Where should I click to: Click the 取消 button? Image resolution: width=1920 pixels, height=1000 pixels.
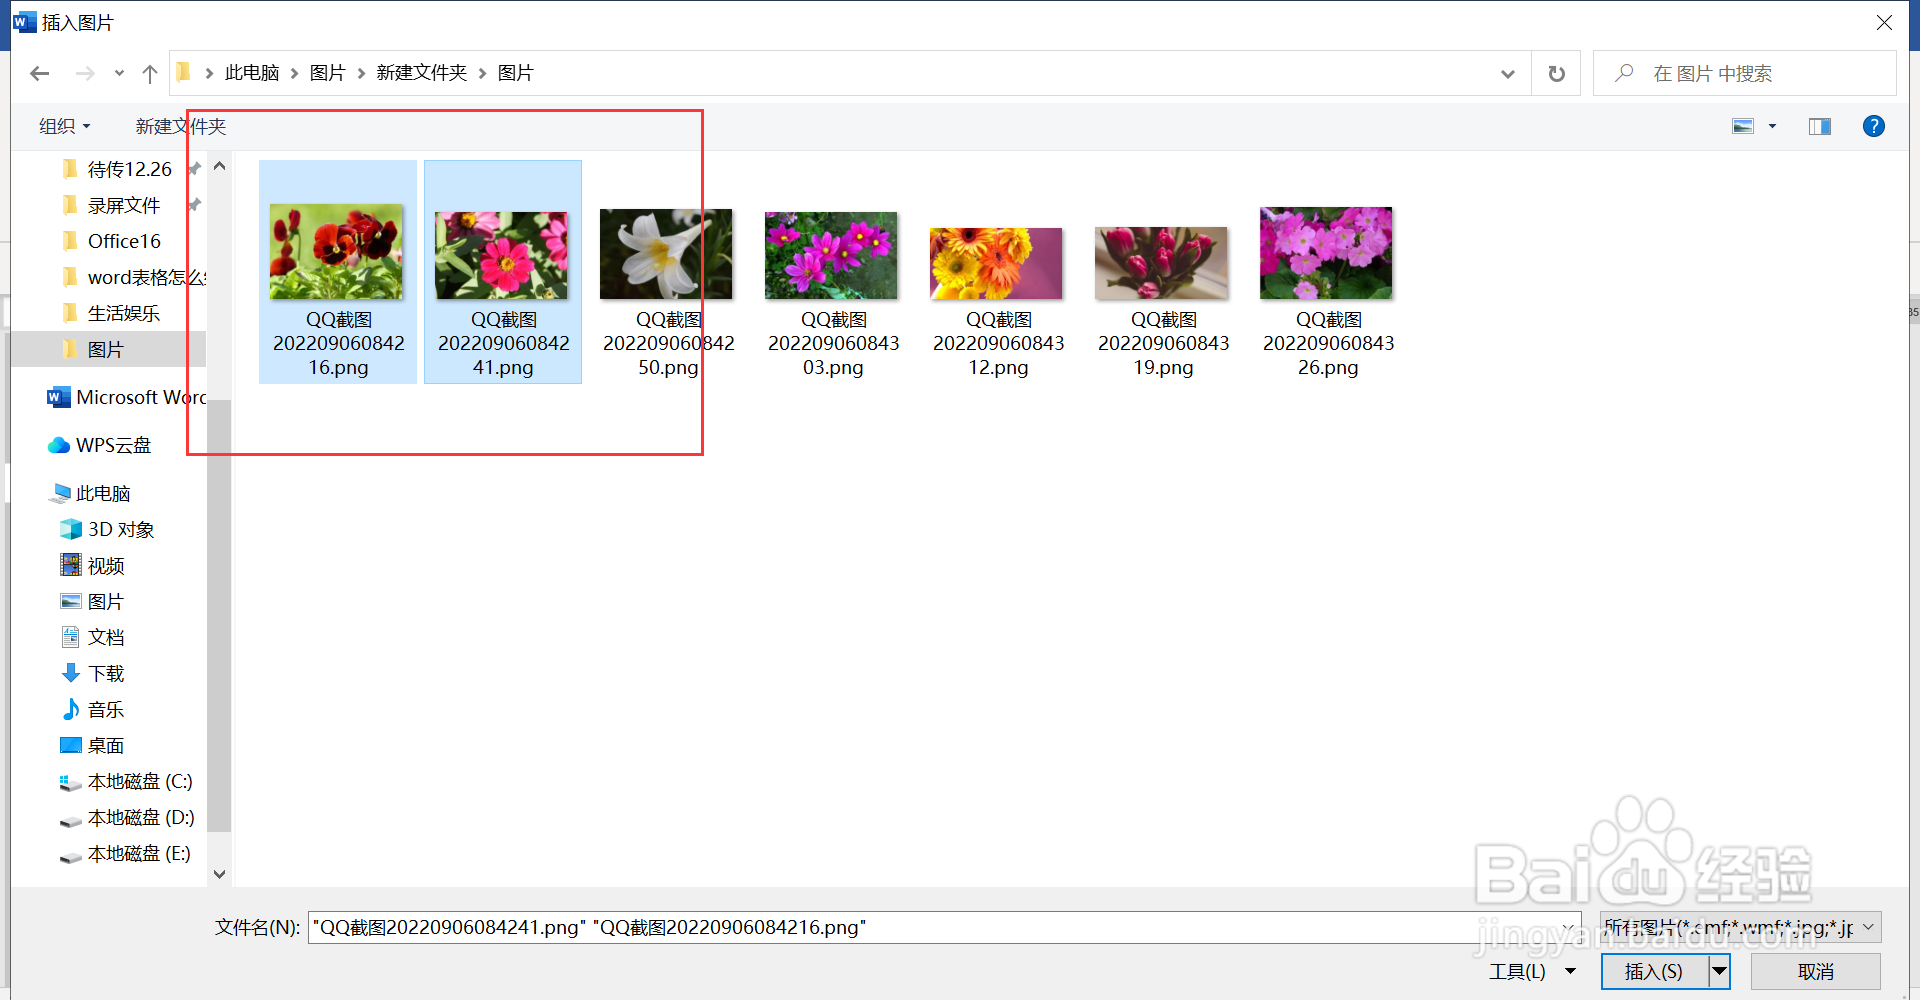click(1815, 971)
